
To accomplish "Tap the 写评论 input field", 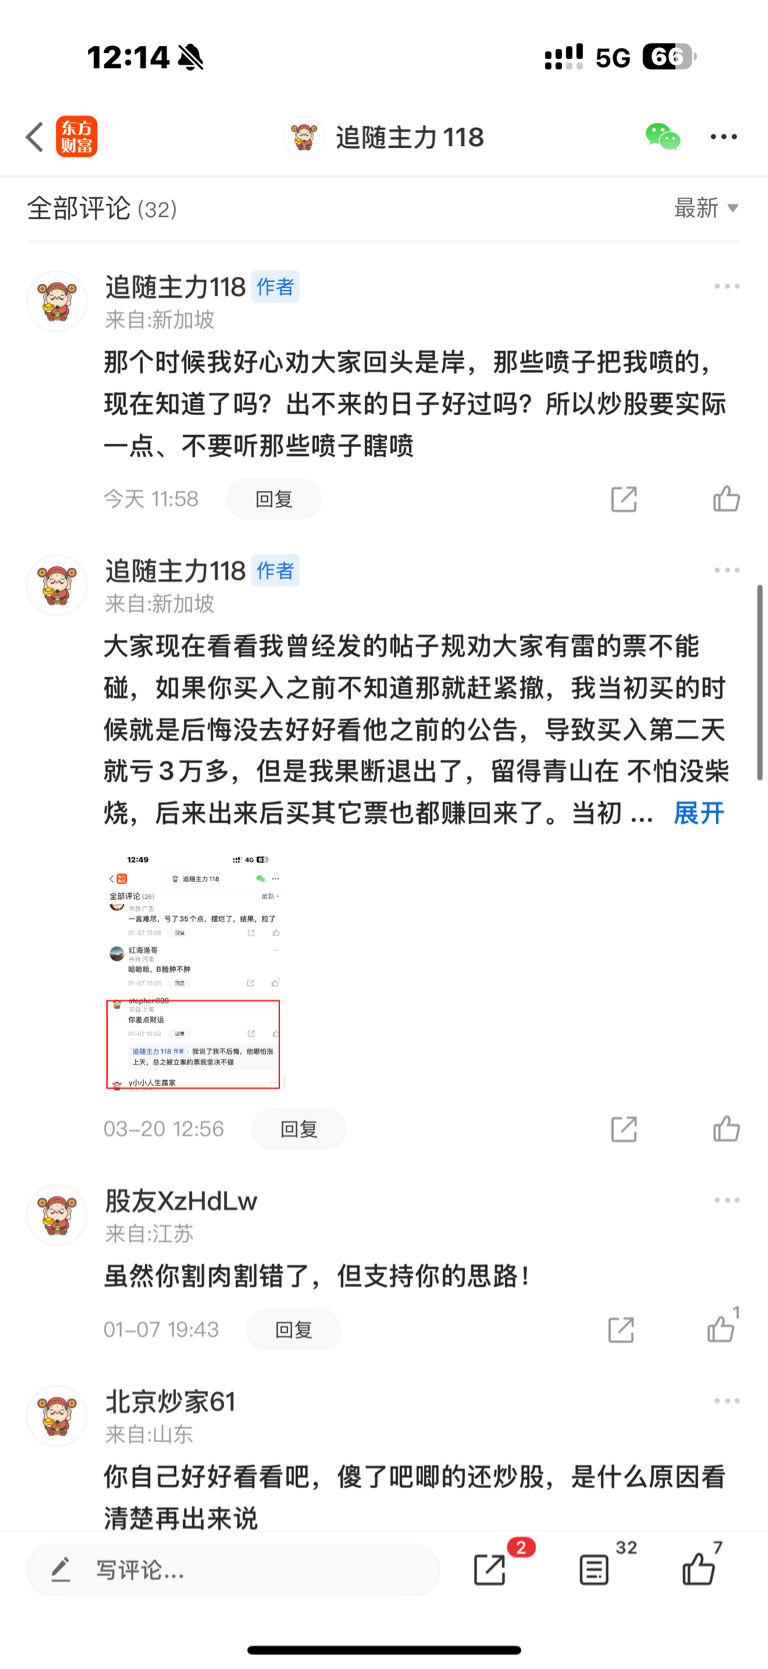I will (x=233, y=1570).
